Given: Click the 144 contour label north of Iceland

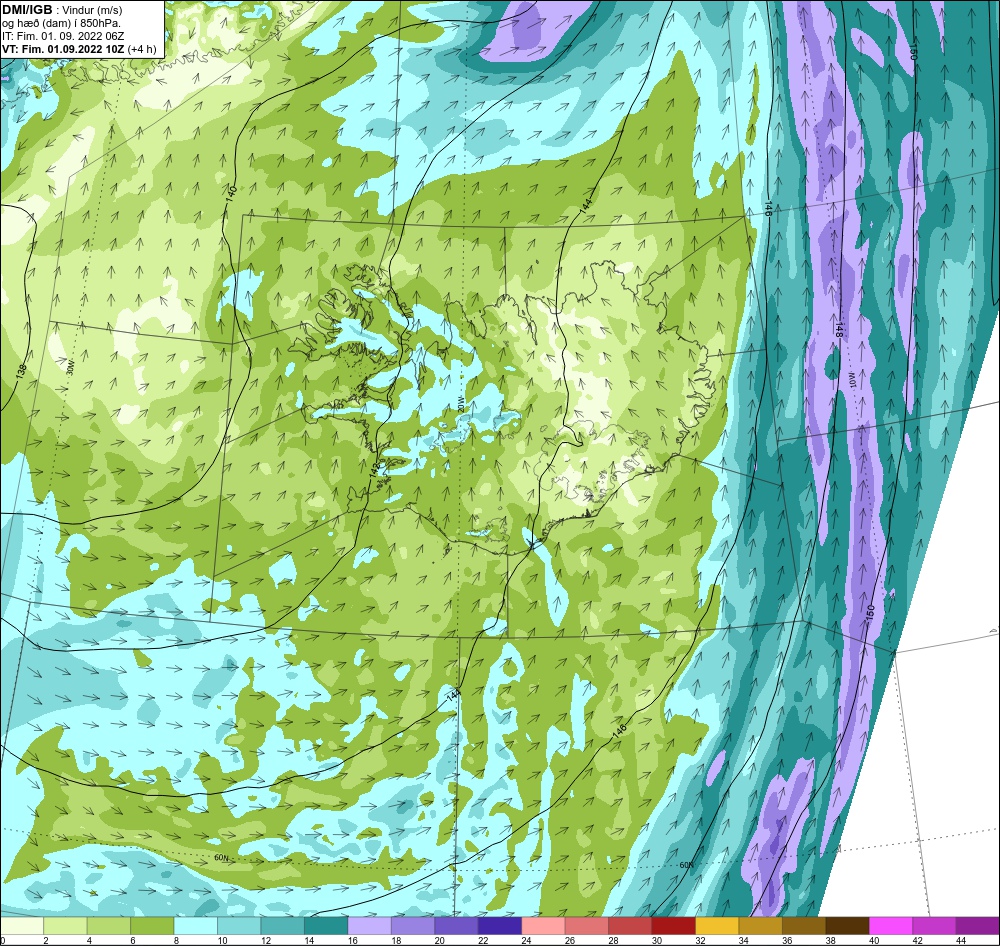Looking at the screenshot, I should point(586,205).
